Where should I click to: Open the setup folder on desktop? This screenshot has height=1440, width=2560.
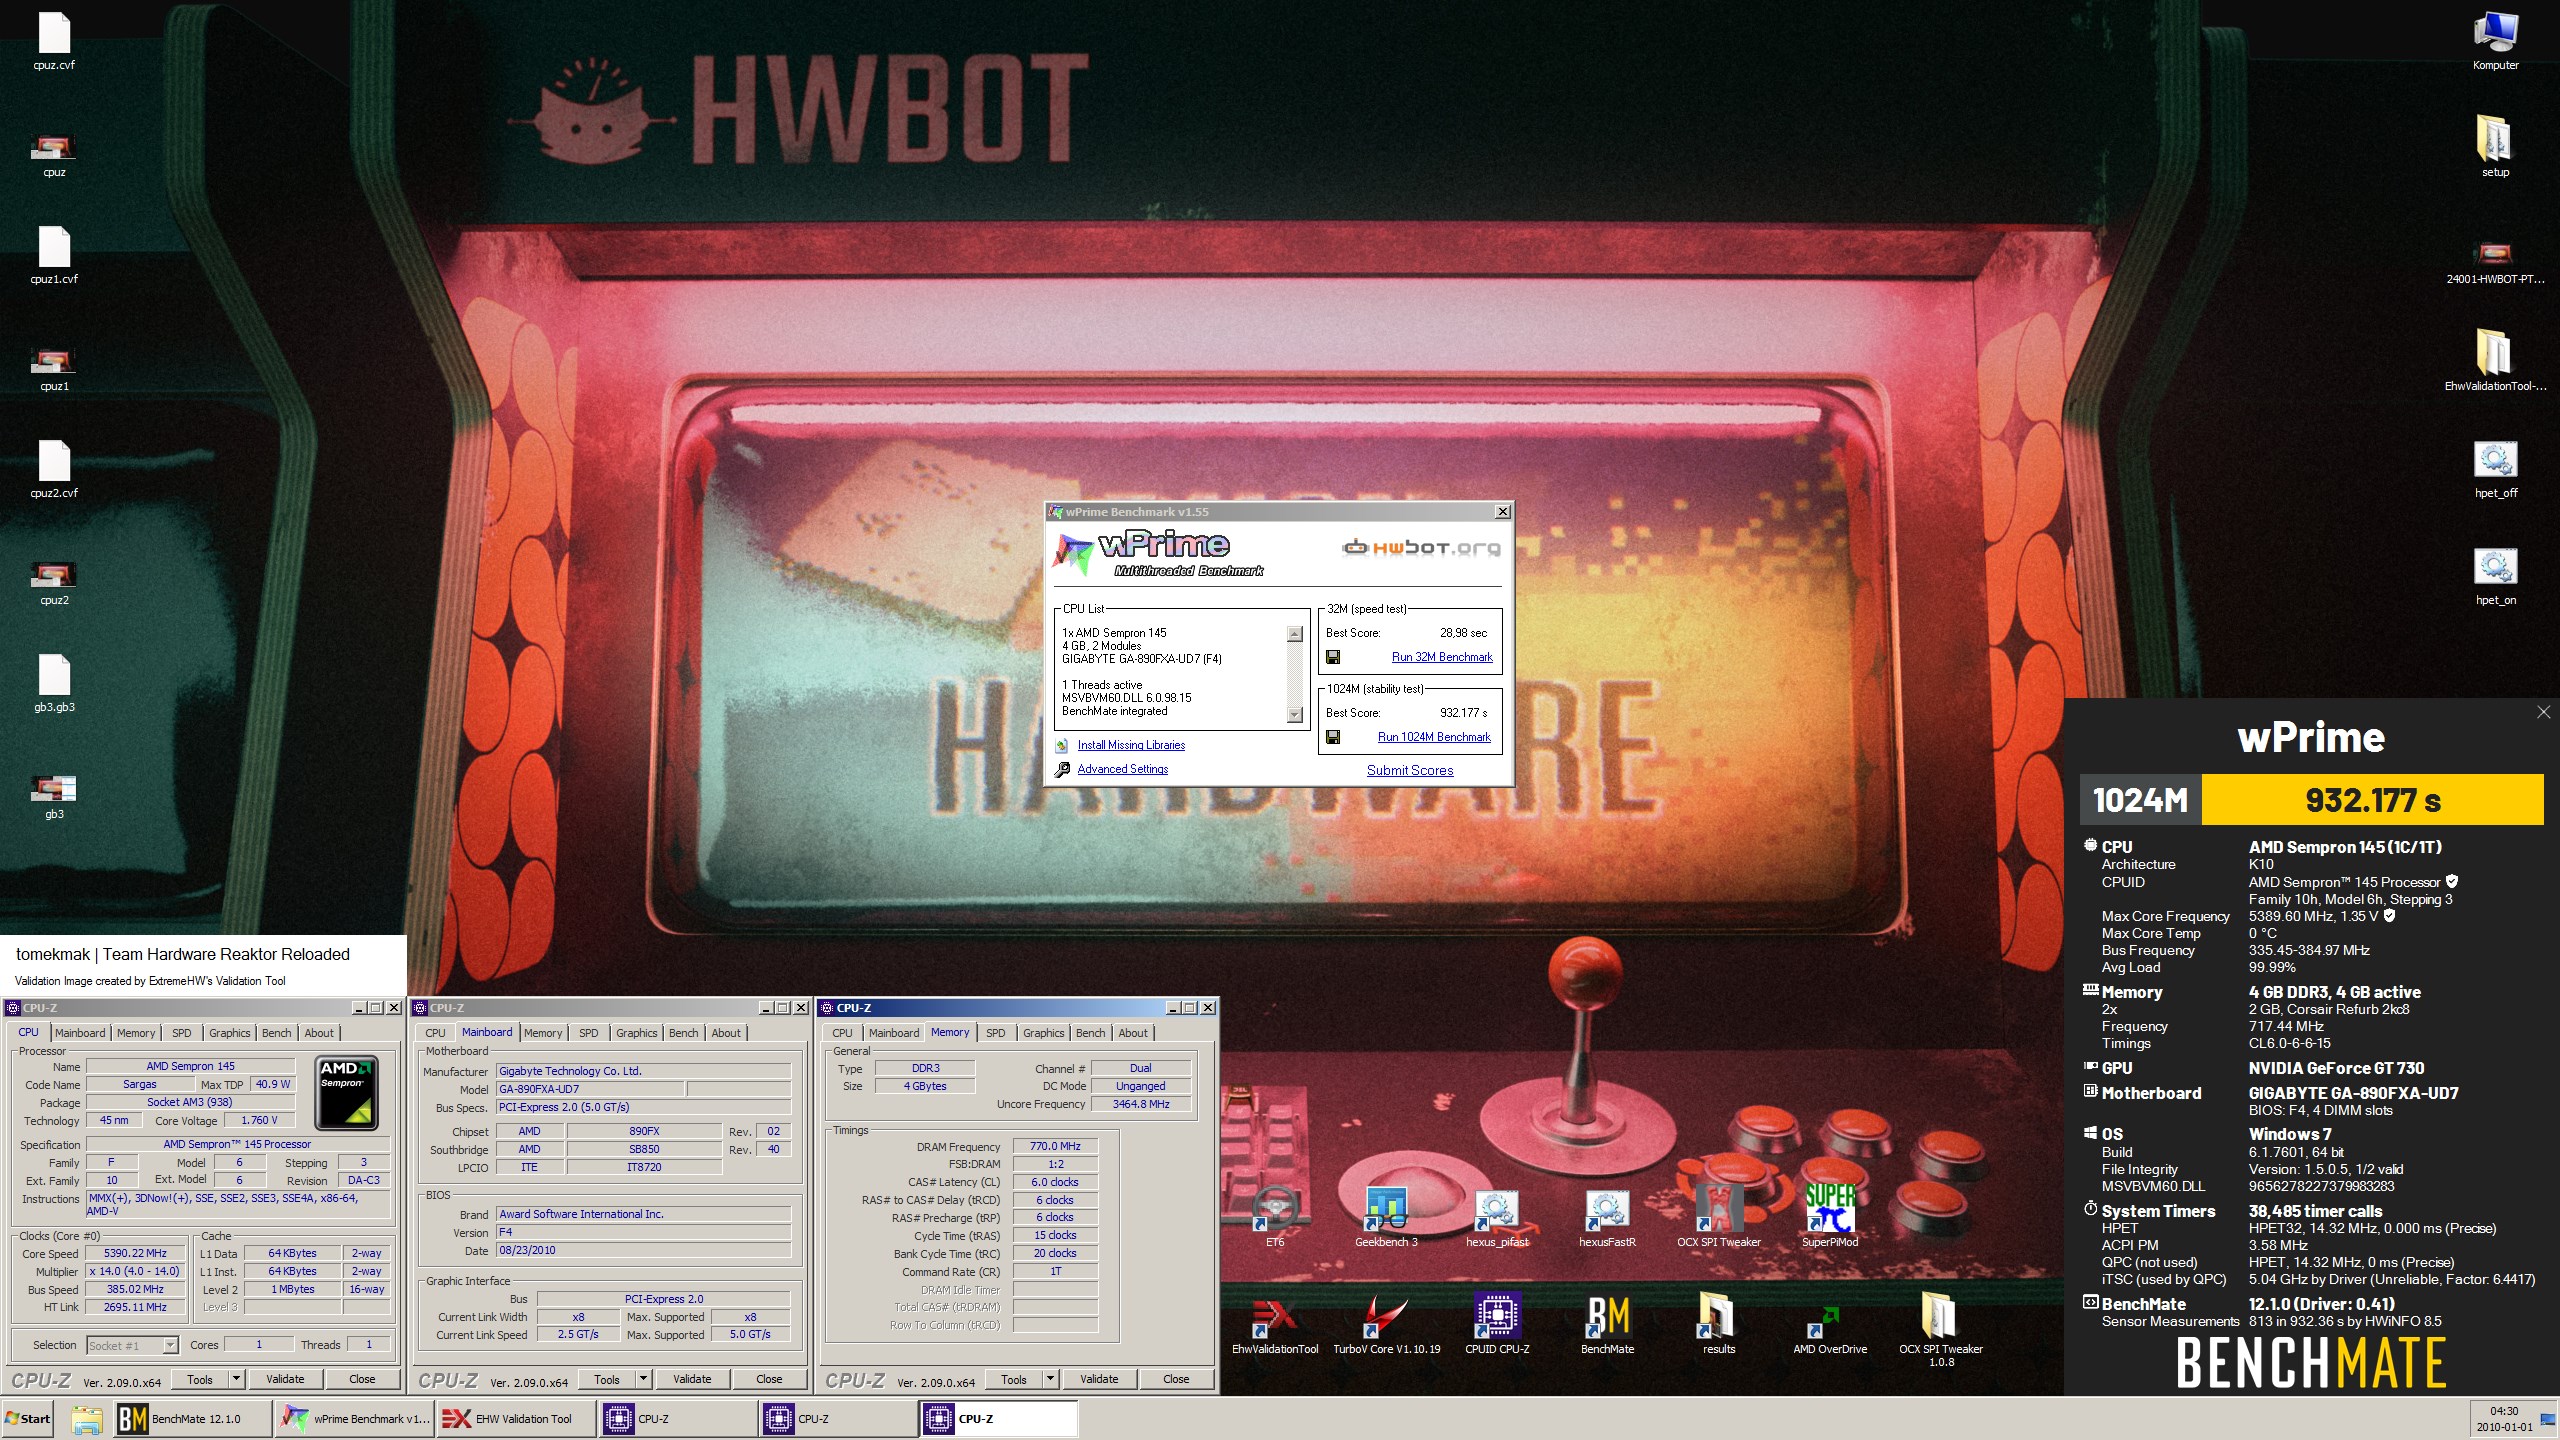coord(2495,145)
